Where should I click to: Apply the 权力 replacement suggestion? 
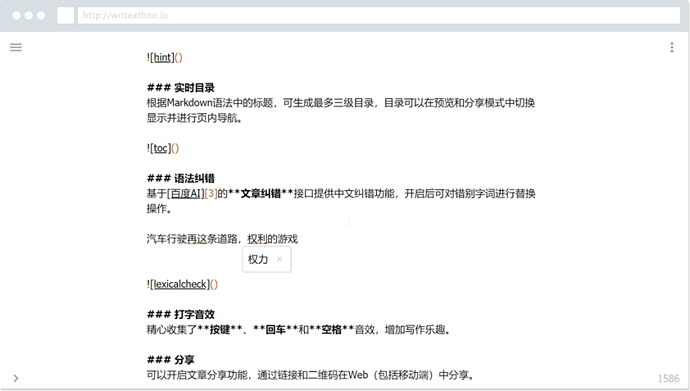[x=258, y=259]
